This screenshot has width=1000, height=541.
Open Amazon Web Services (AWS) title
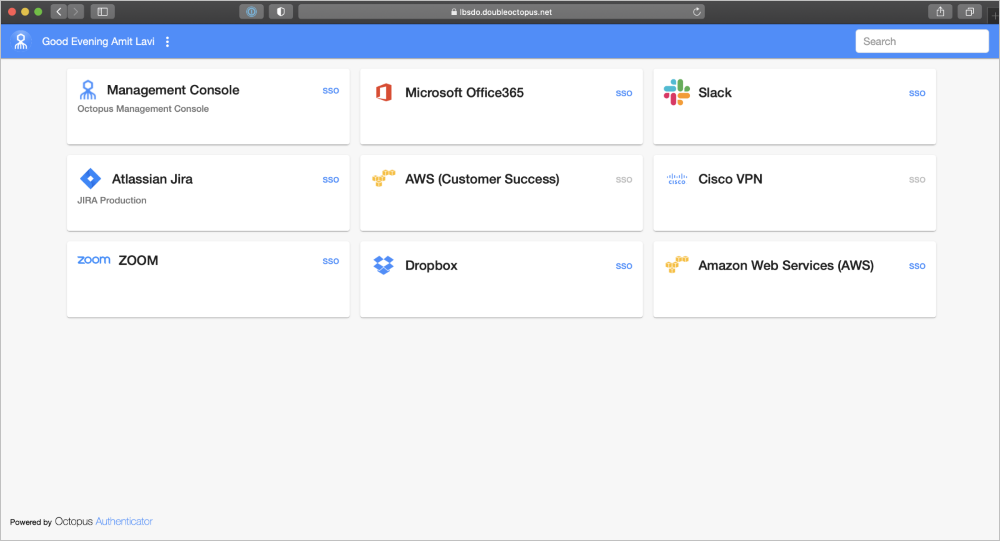786,265
